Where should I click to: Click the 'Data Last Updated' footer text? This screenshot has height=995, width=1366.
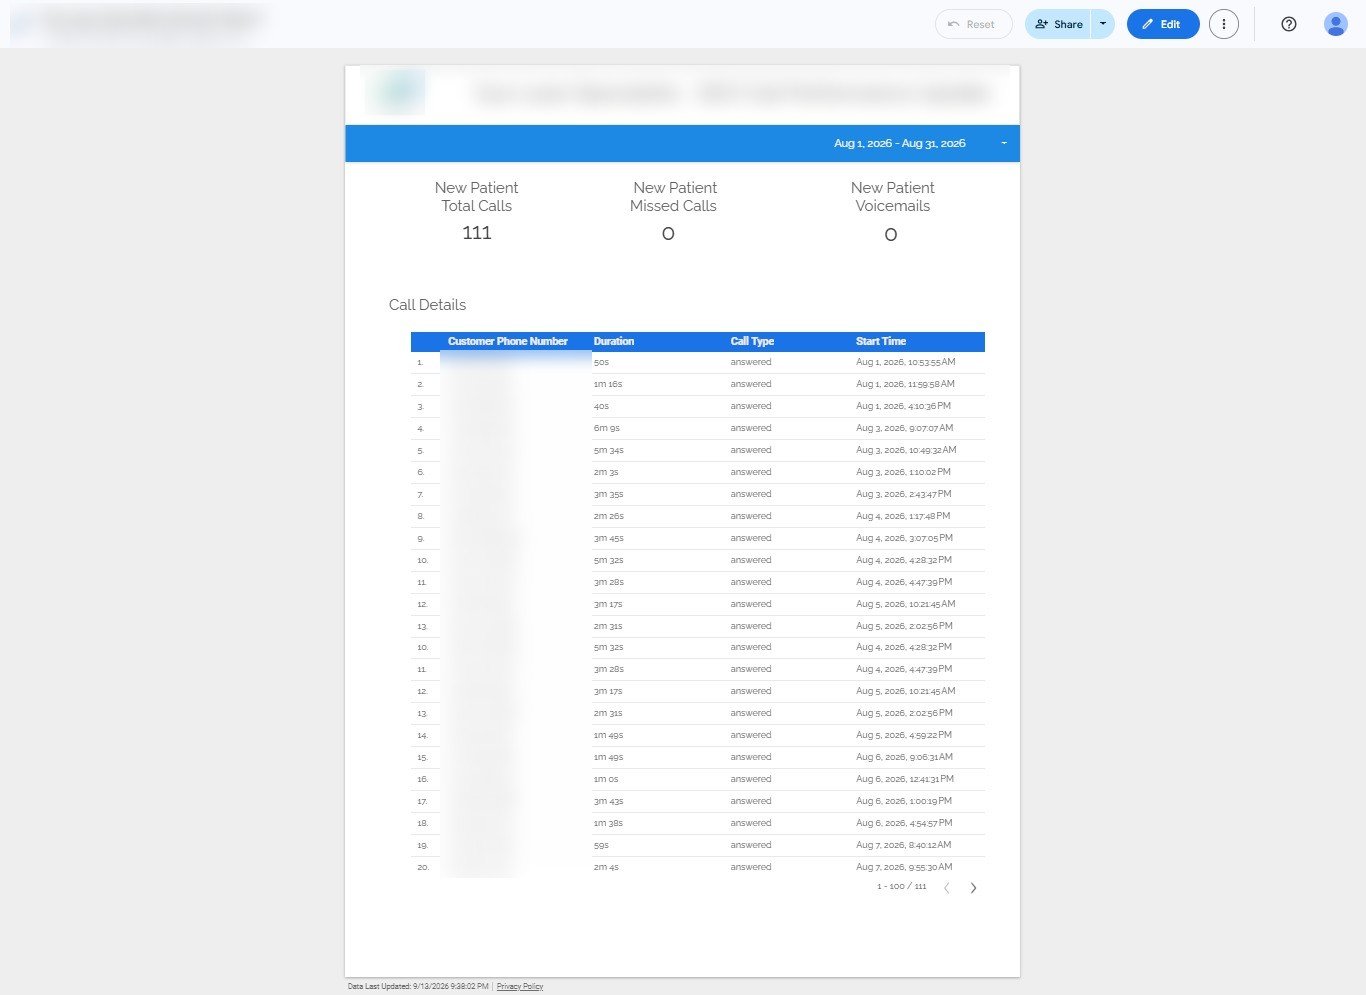[x=418, y=986]
